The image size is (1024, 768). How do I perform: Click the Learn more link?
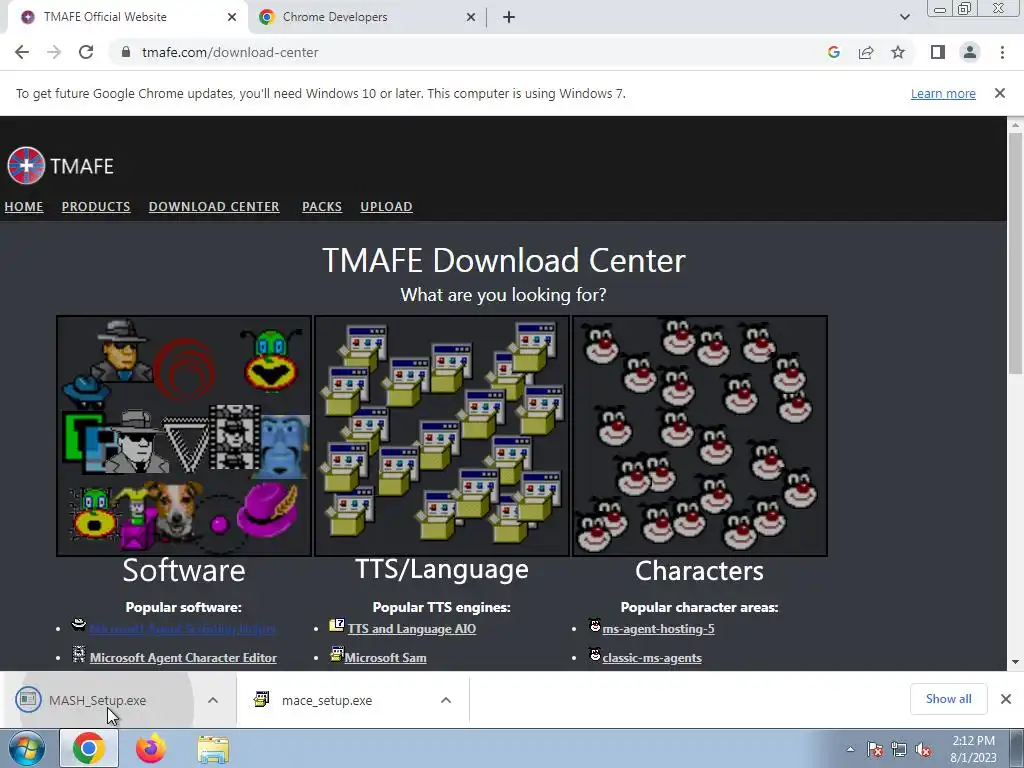tap(943, 93)
